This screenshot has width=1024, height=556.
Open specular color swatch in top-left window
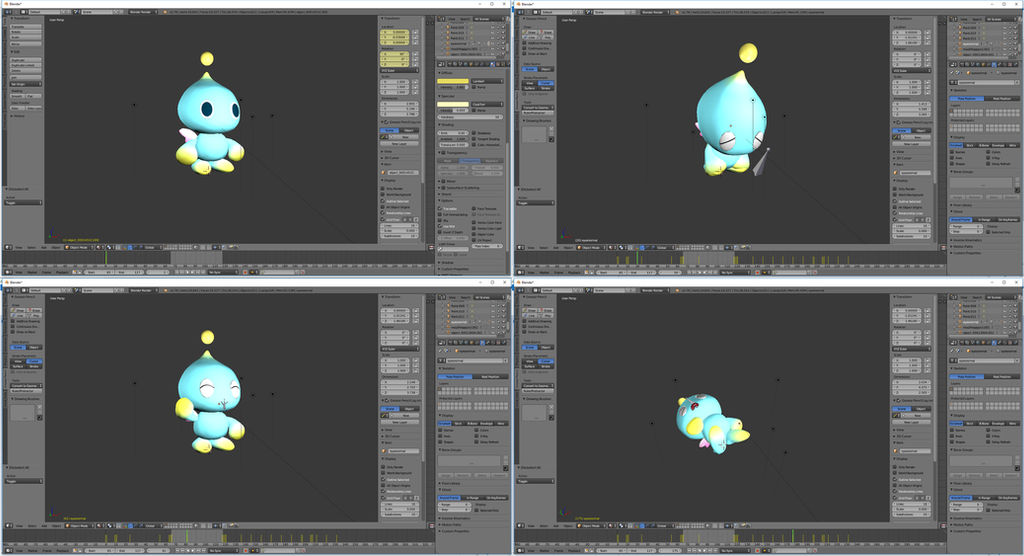coord(453,105)
